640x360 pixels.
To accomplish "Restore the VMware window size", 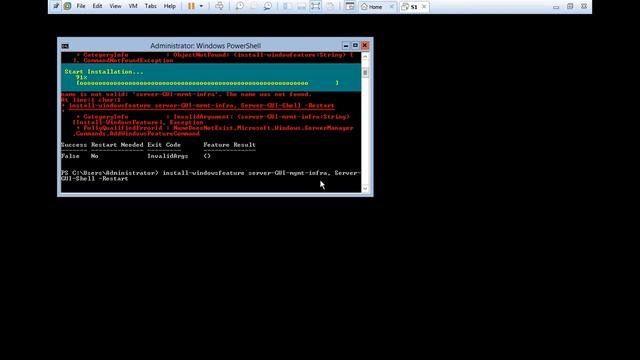I will coord(570,7).
